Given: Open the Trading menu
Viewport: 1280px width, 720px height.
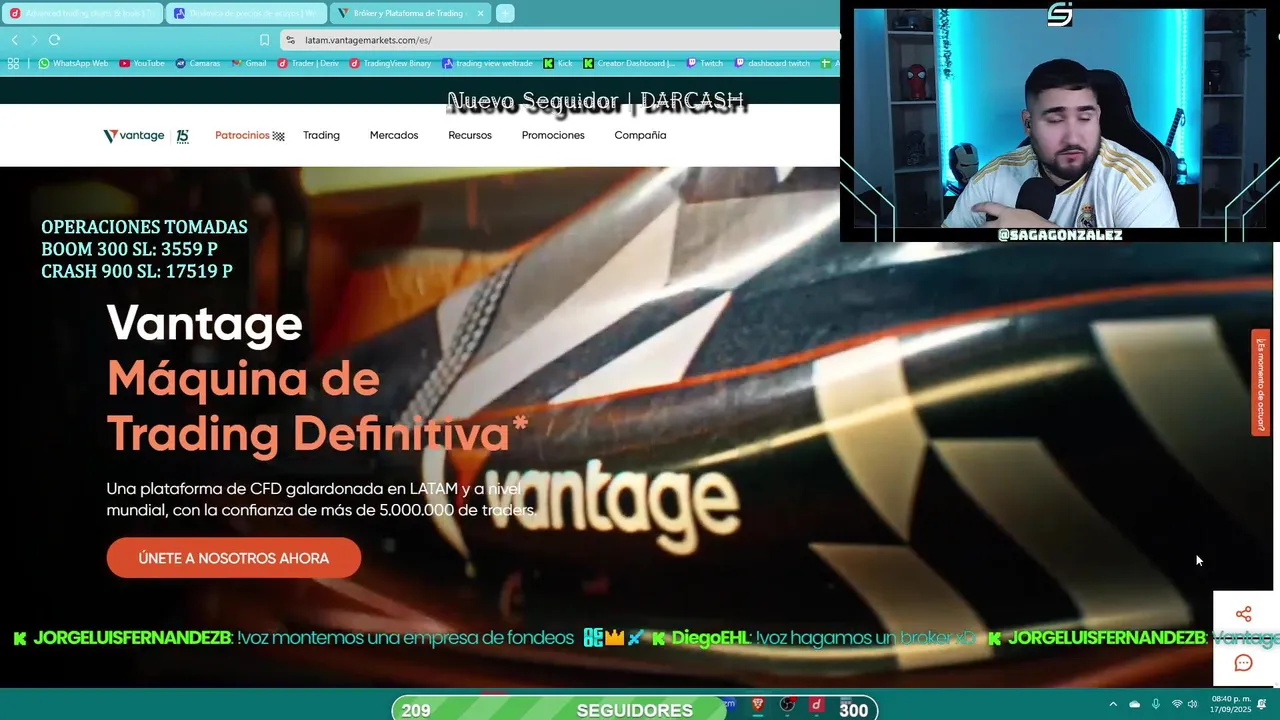Looking at the screenshot, I should pos(321,135).
